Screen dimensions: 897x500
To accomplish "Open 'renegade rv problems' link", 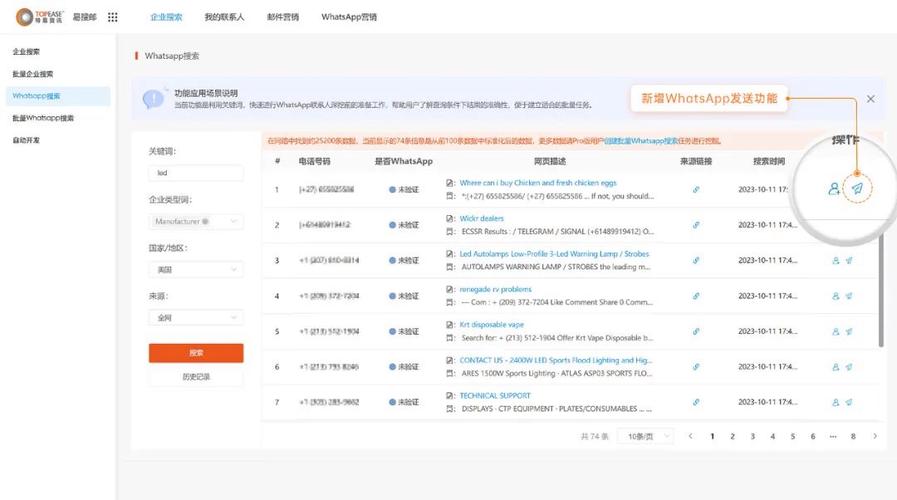I will click(x=495, y=289).
